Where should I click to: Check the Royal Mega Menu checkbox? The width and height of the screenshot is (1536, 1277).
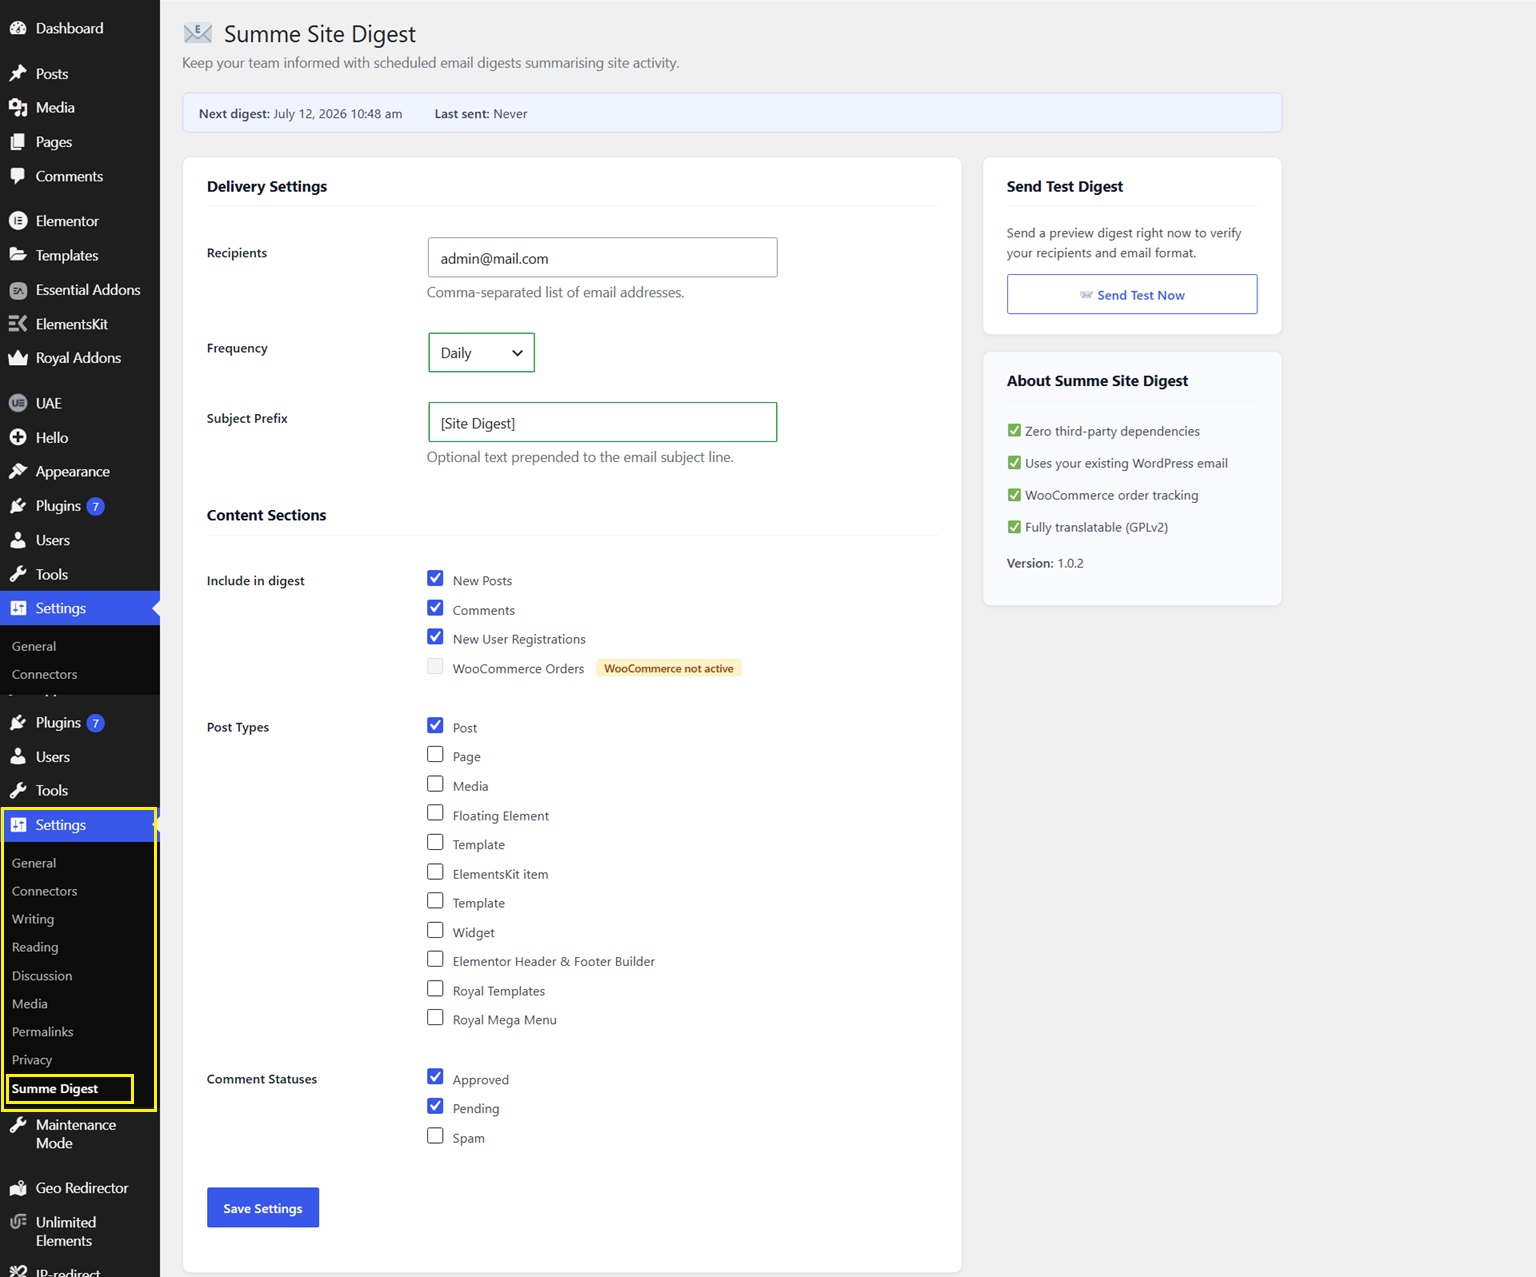pos(435,1018)
